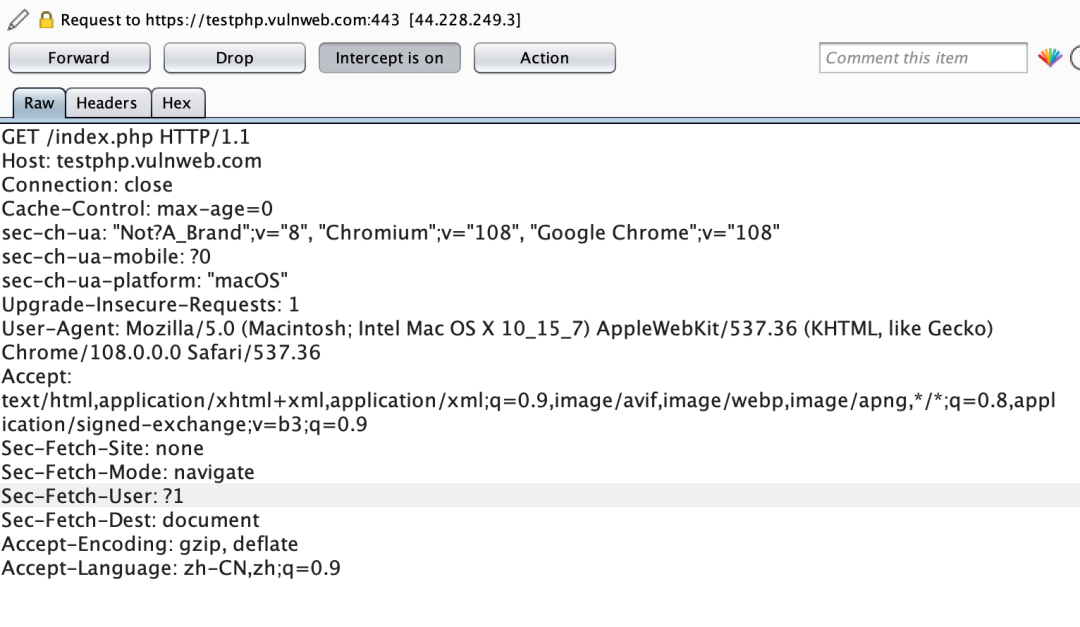Click the yellow HTTPS lock icon
1080x627 pixels.
46,20
